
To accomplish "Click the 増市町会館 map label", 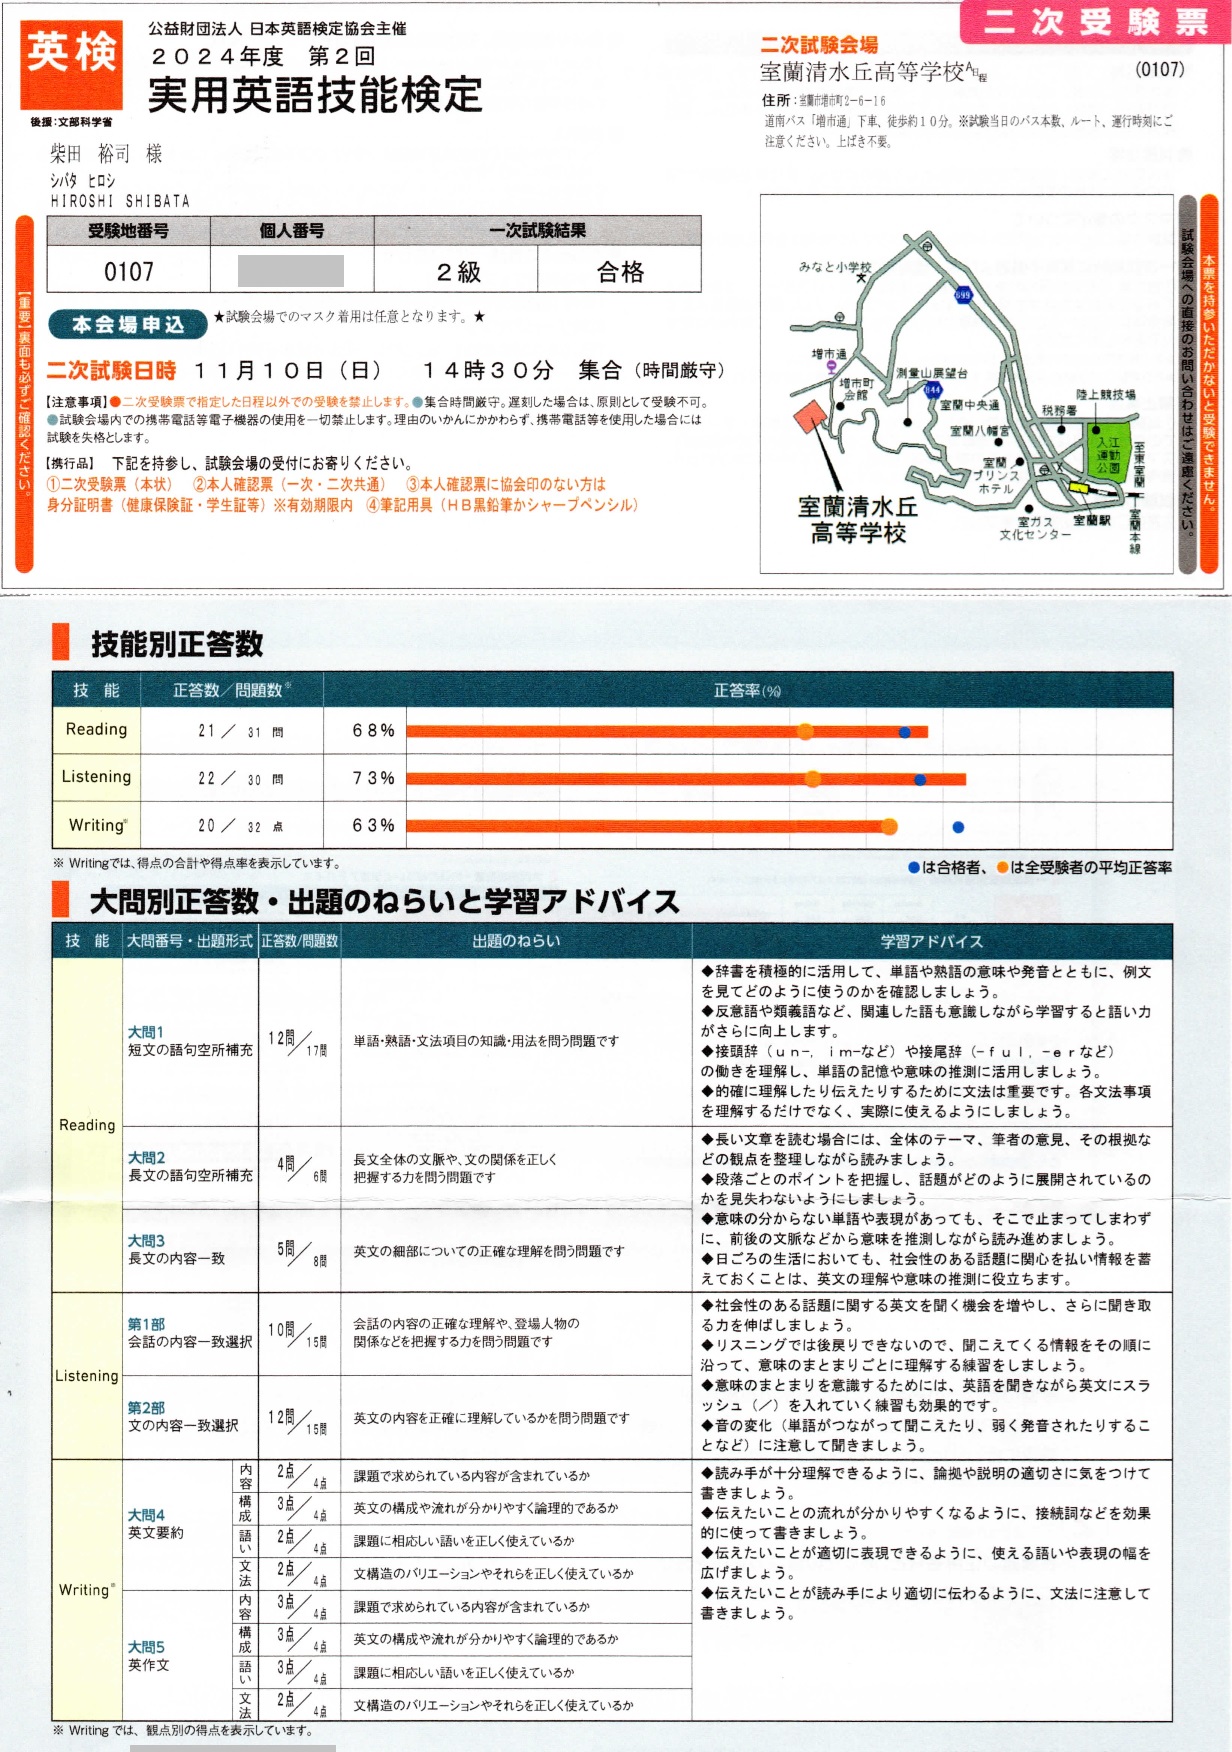I will click(856, 389).
